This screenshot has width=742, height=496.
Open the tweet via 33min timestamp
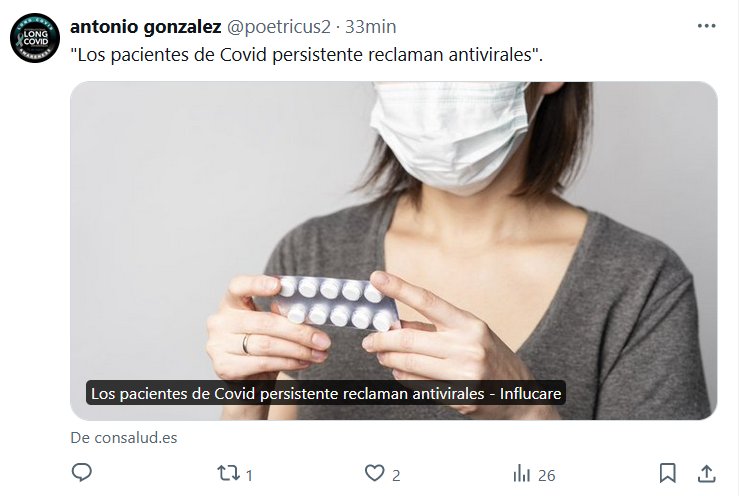click(x=371, y=27)
